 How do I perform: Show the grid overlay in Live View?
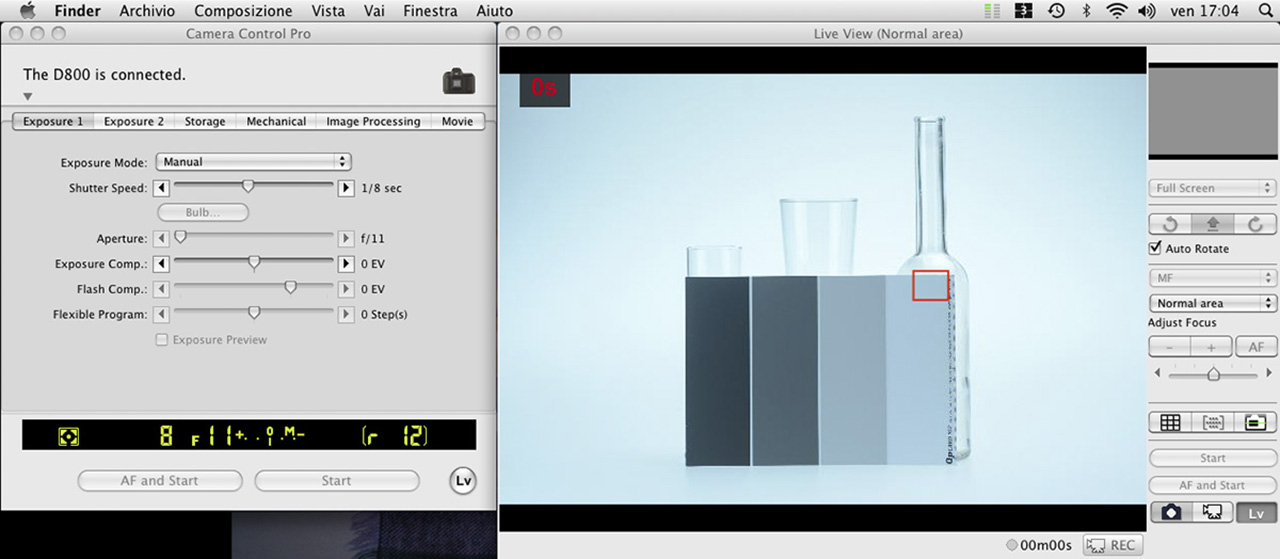1170,423
